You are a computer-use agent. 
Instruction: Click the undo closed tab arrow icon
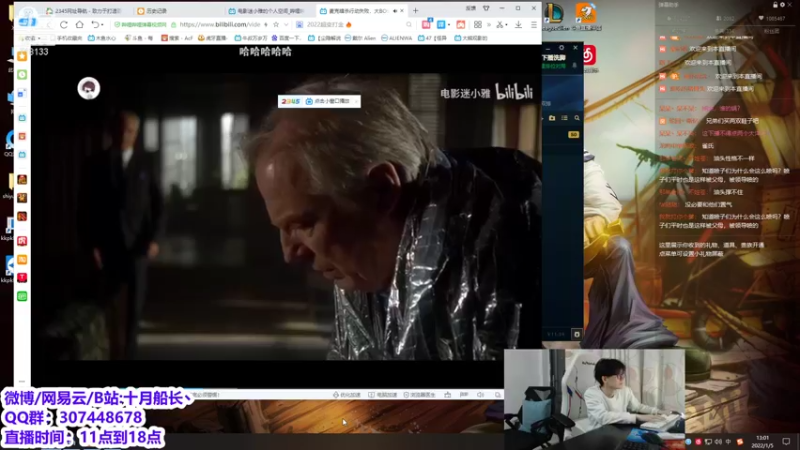point(95,24)
